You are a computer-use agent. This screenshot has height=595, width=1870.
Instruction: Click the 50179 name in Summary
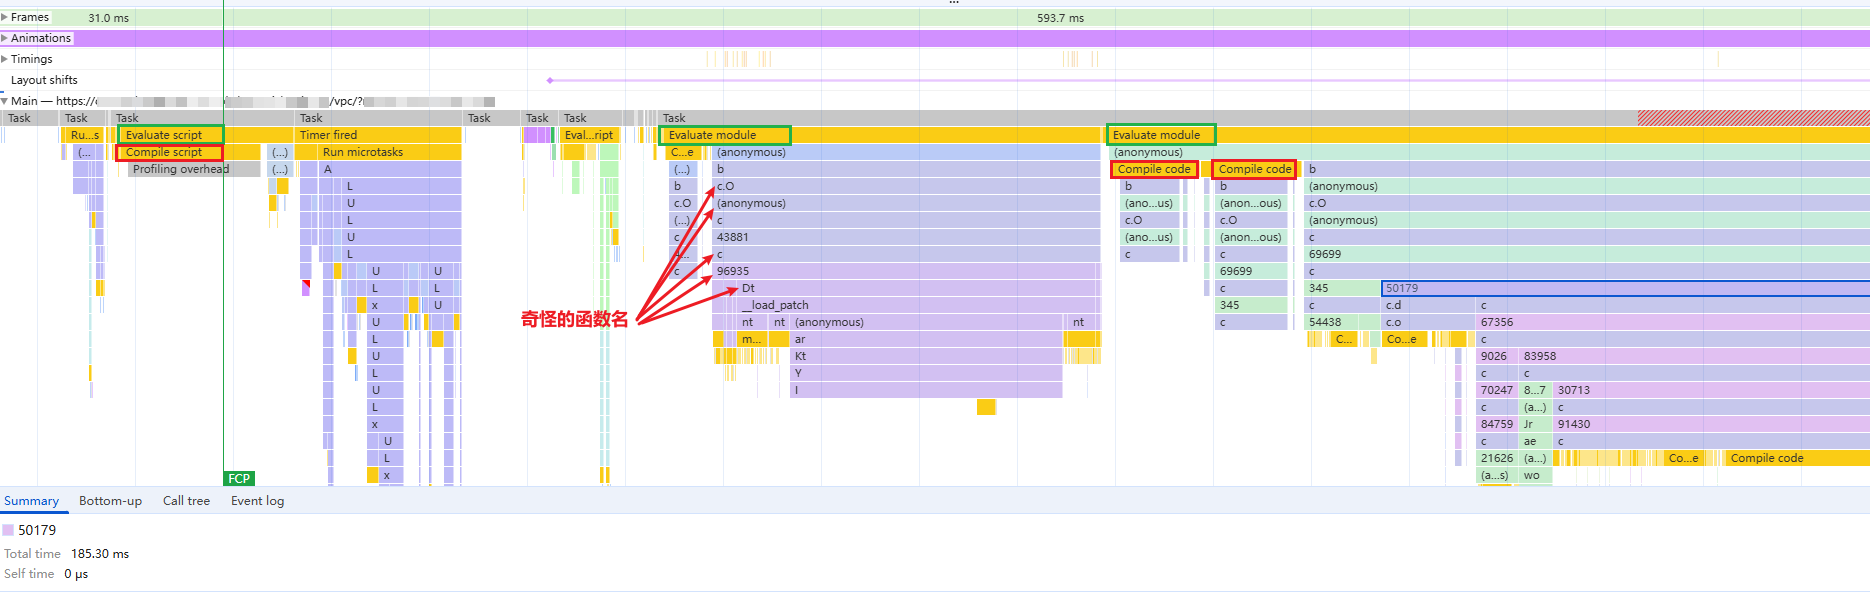point(37,530)
